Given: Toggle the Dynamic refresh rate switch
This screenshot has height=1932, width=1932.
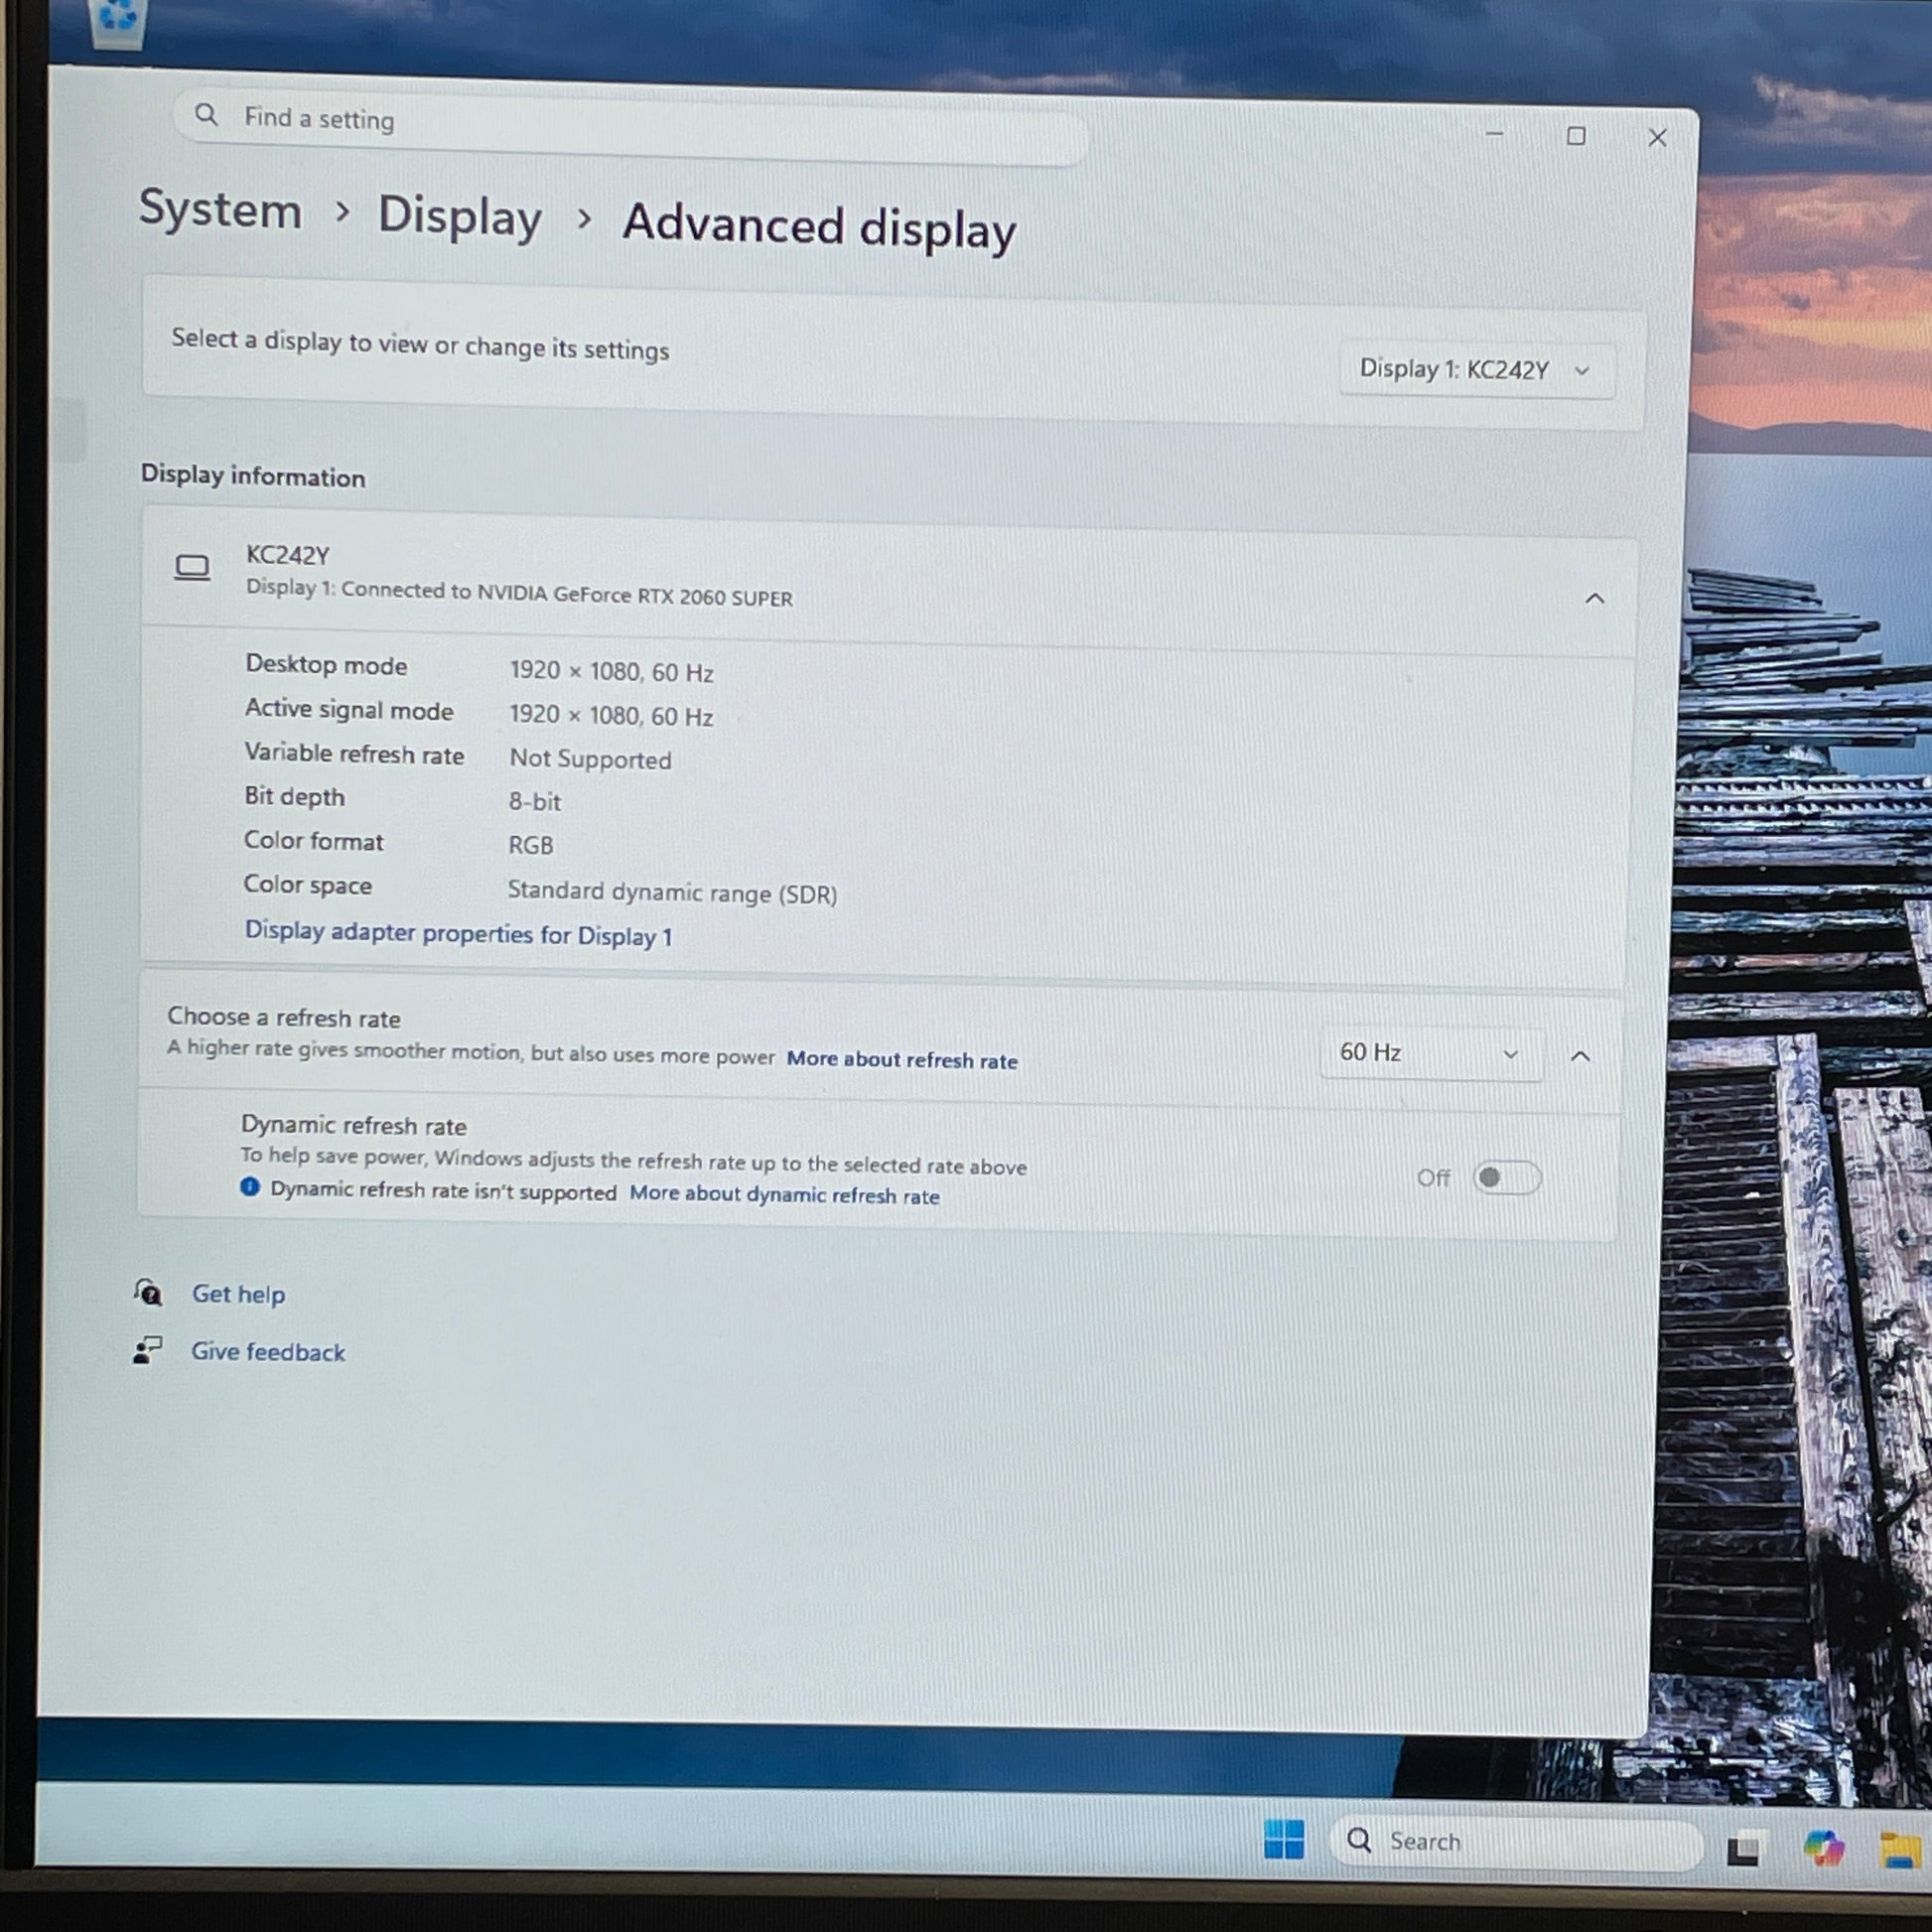Looking at the screenshot, I should click(x=1507, y=1177).
